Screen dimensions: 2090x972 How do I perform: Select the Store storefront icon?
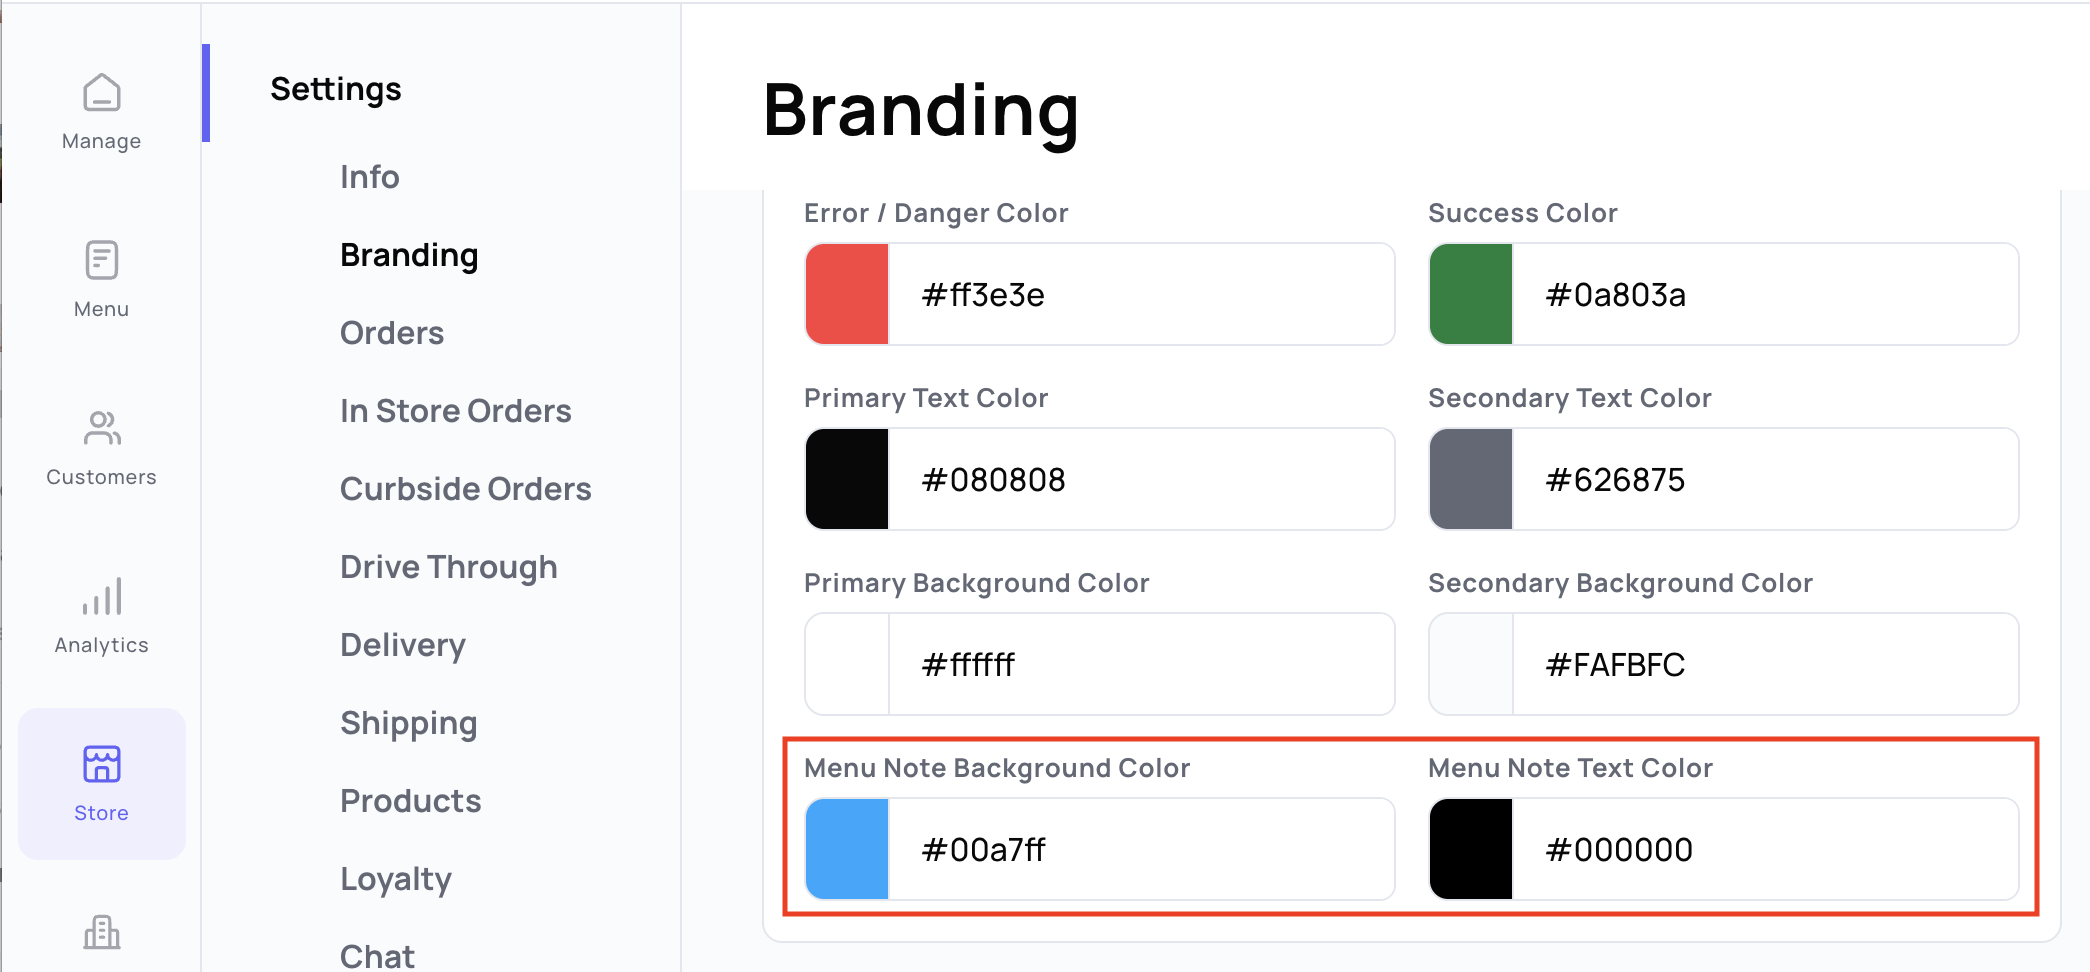(102, 765)
